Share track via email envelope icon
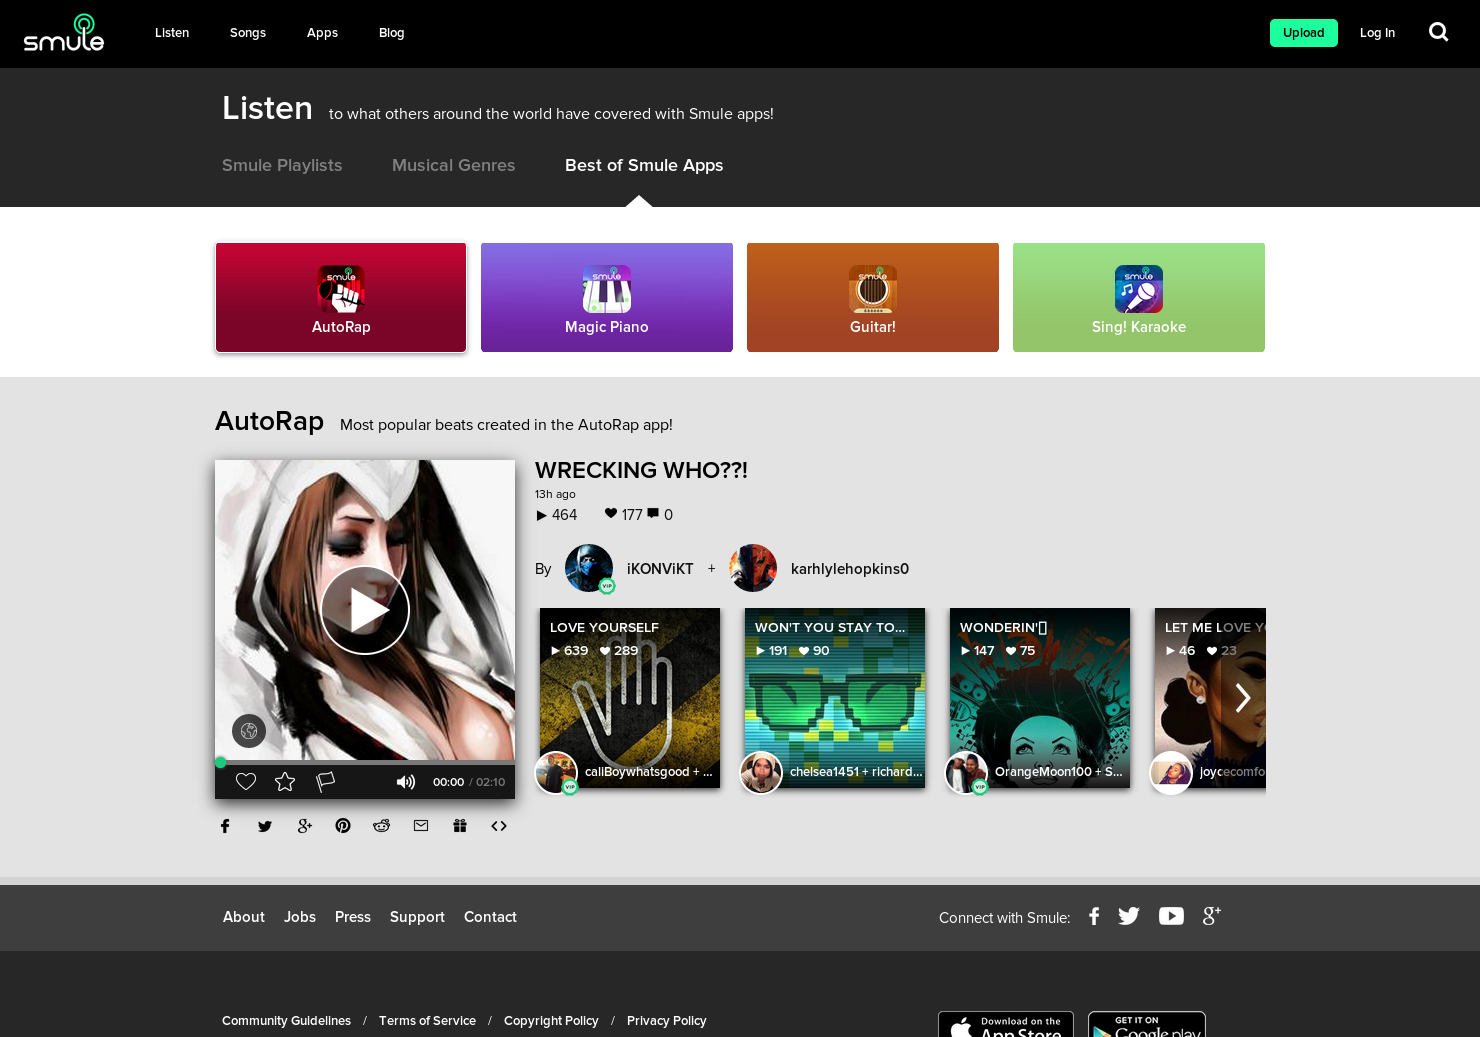1480x1037 pixels. pos(421,826)
